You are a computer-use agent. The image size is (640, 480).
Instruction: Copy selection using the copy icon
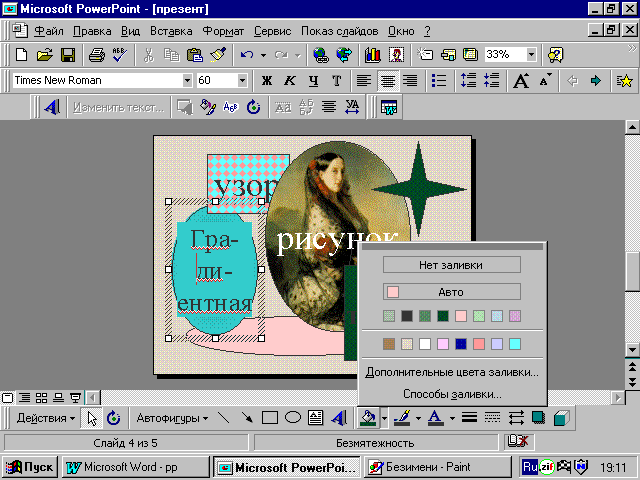pos(171,54)
